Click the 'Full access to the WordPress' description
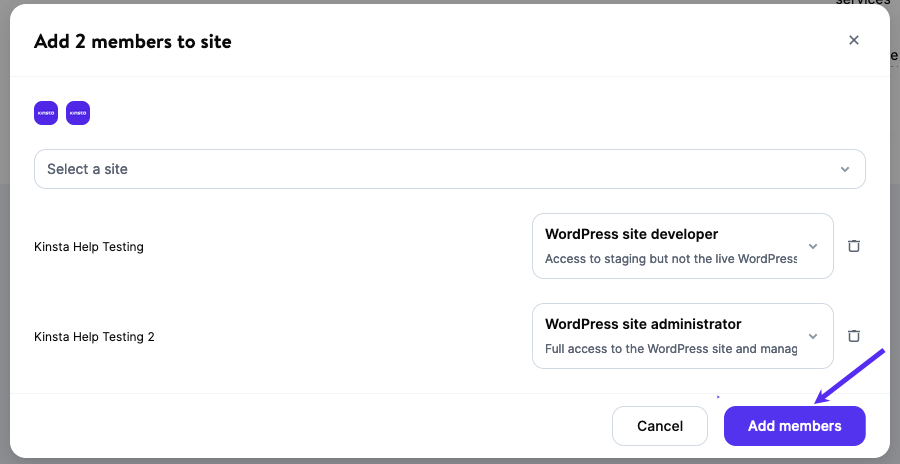The image size is (900, 464). (x=670, y=349)
